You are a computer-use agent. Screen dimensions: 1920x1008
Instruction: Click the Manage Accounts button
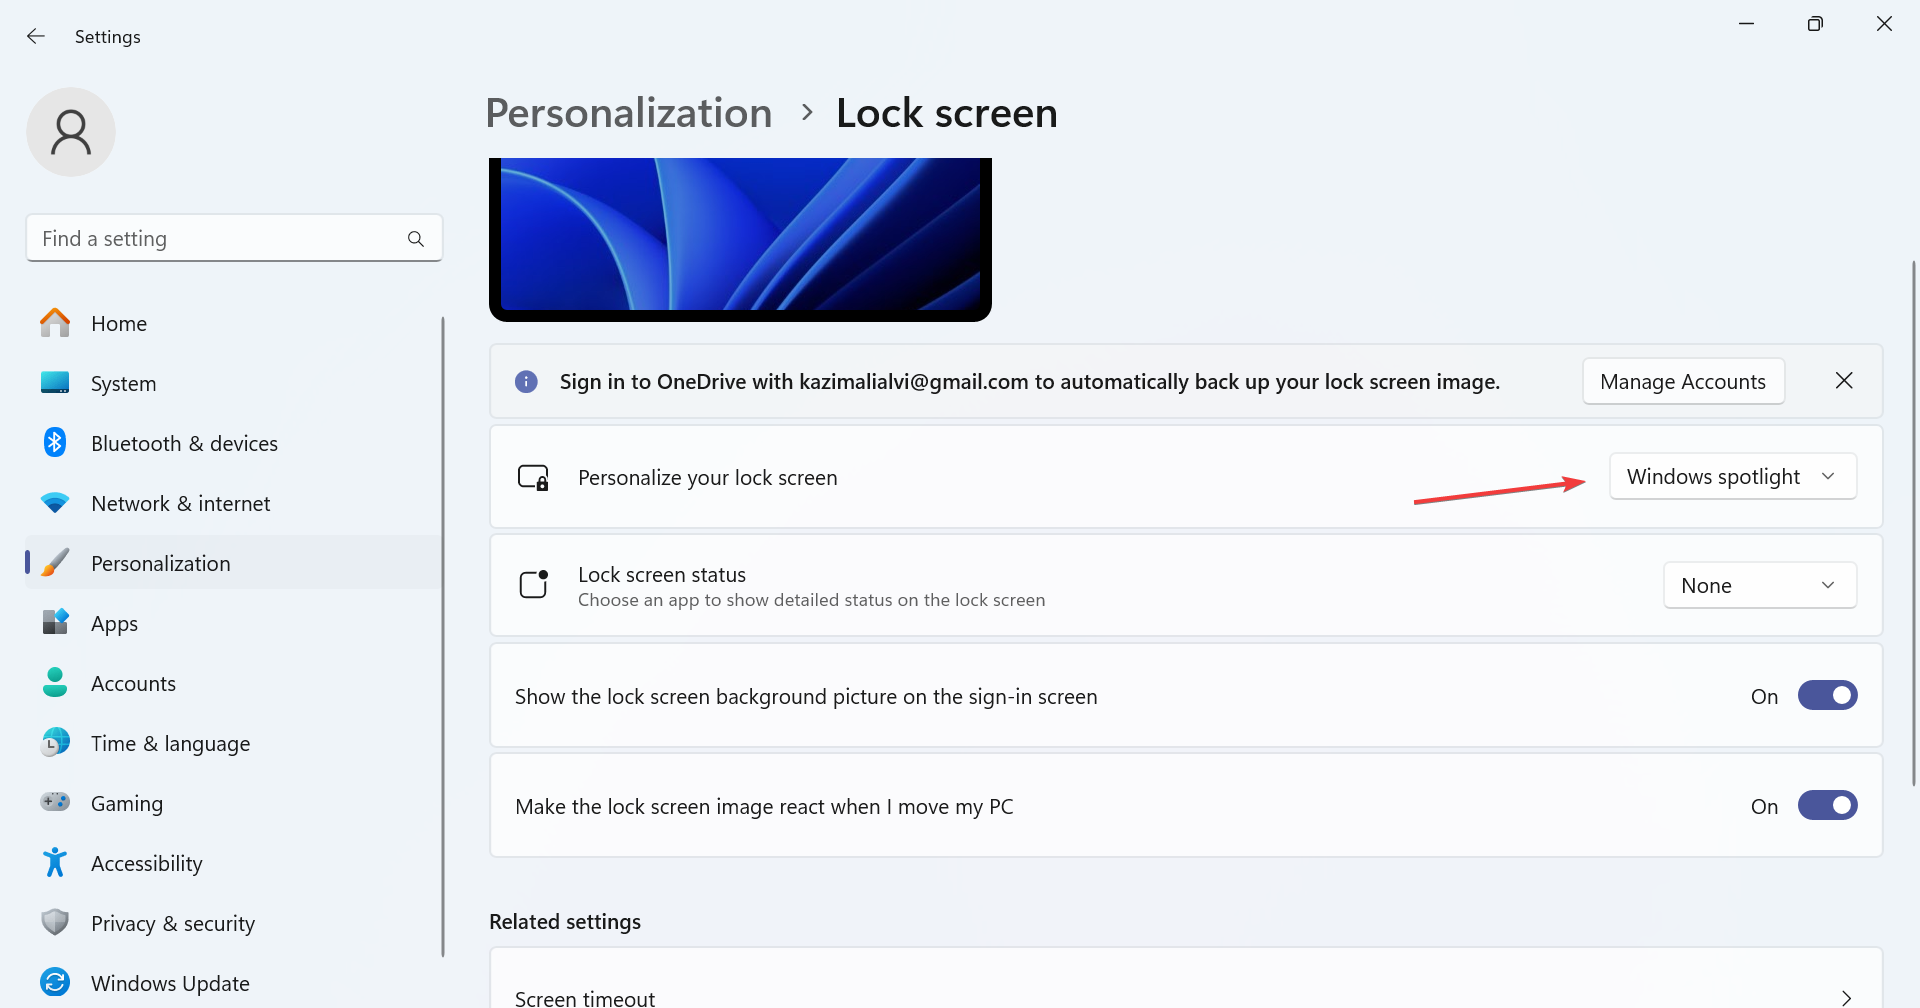click(1683, 381)
